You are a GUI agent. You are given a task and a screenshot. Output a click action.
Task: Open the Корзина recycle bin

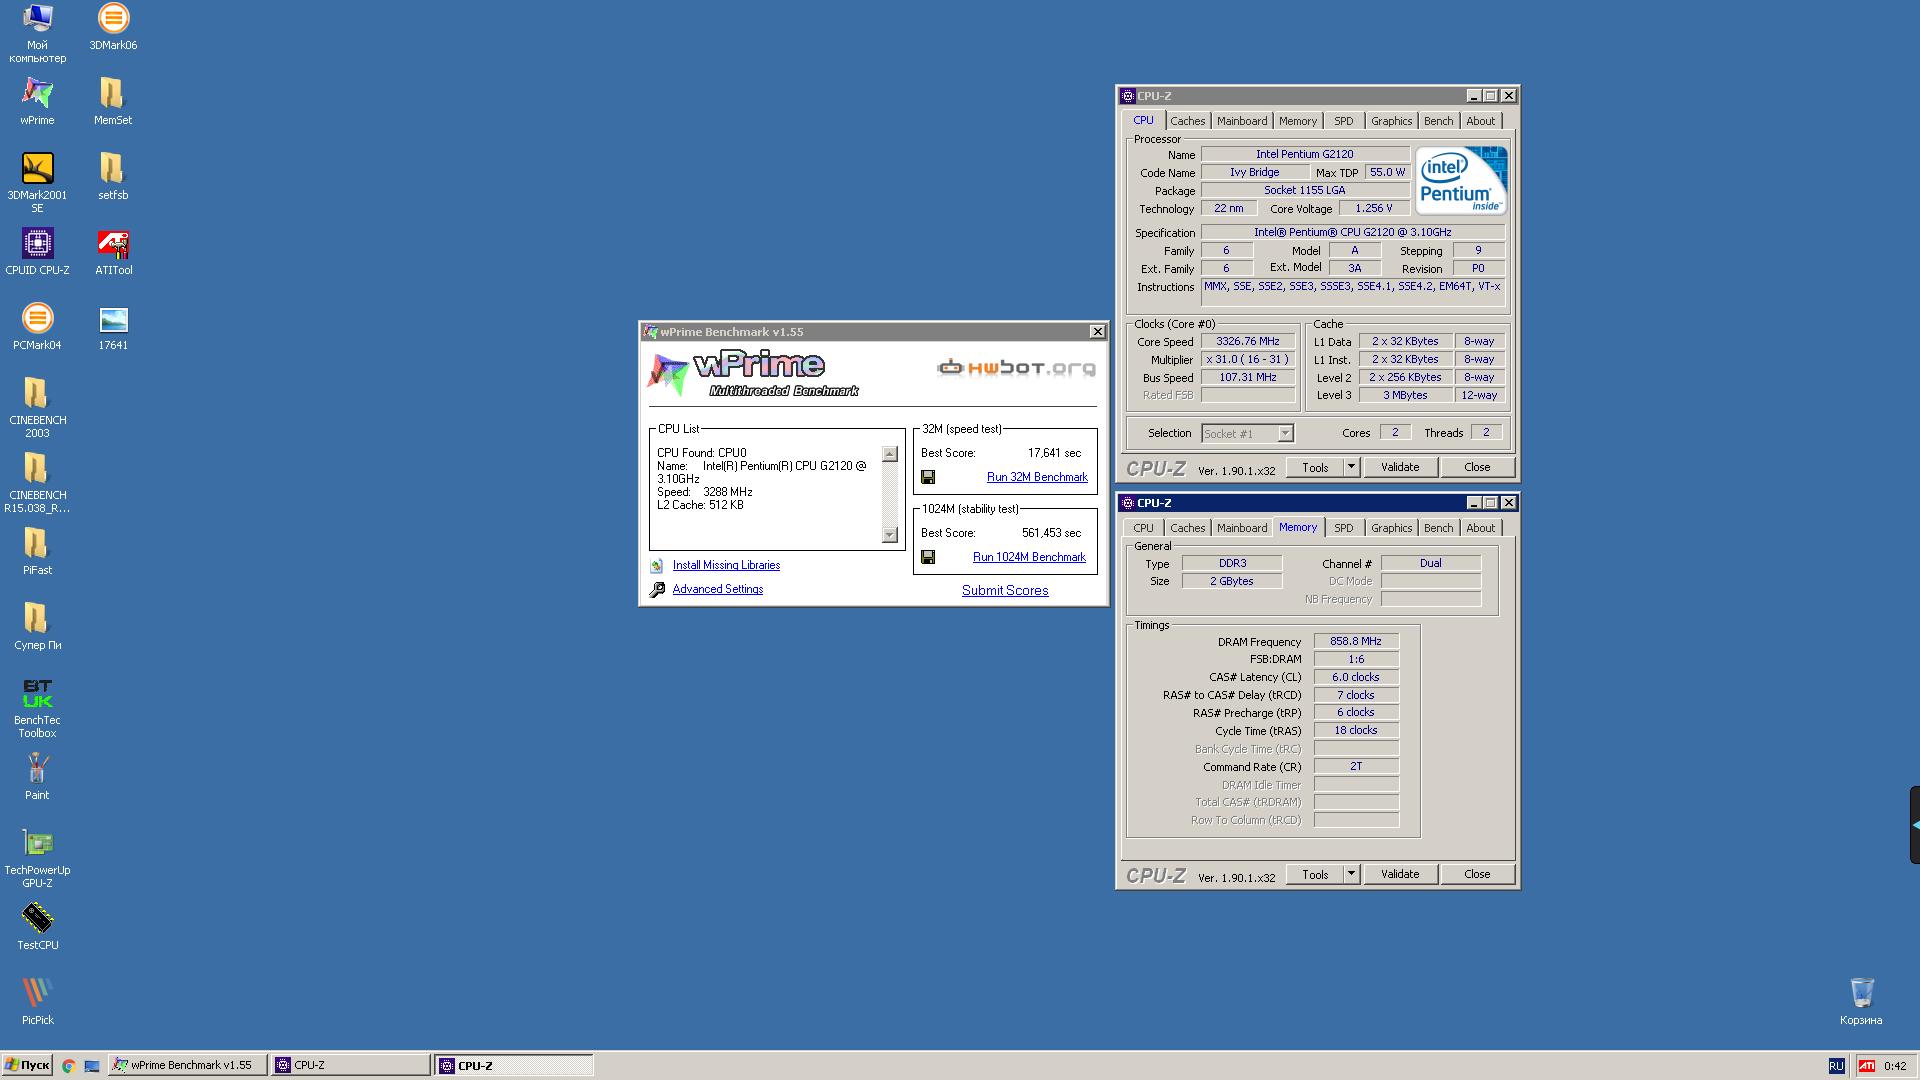(x=1861, y=1001)
